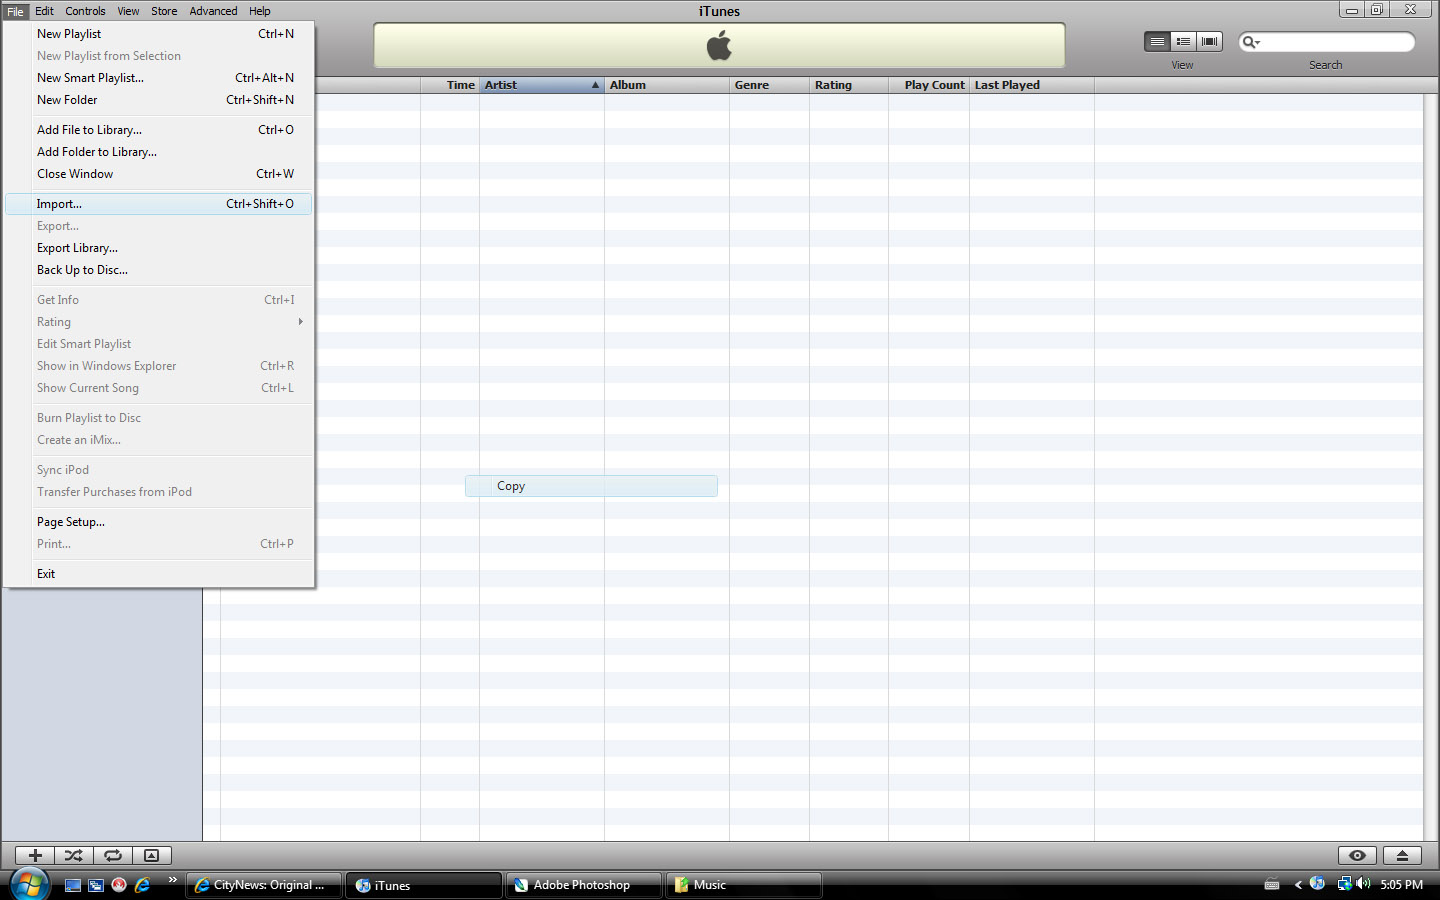Sort by the Album column header
1440x900 pixels.
tap(667, 85)
